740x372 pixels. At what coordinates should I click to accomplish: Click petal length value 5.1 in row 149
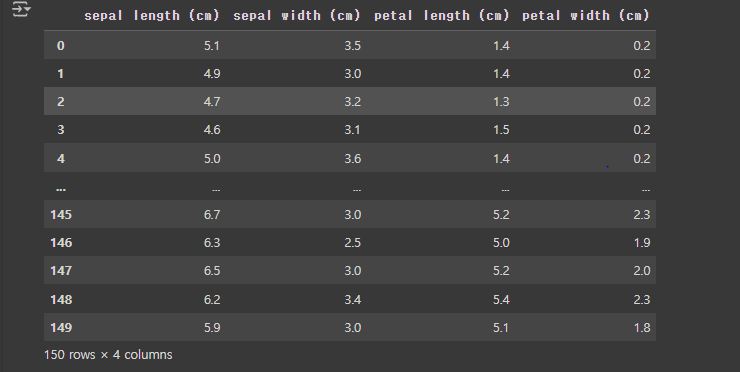coord(501,328)
